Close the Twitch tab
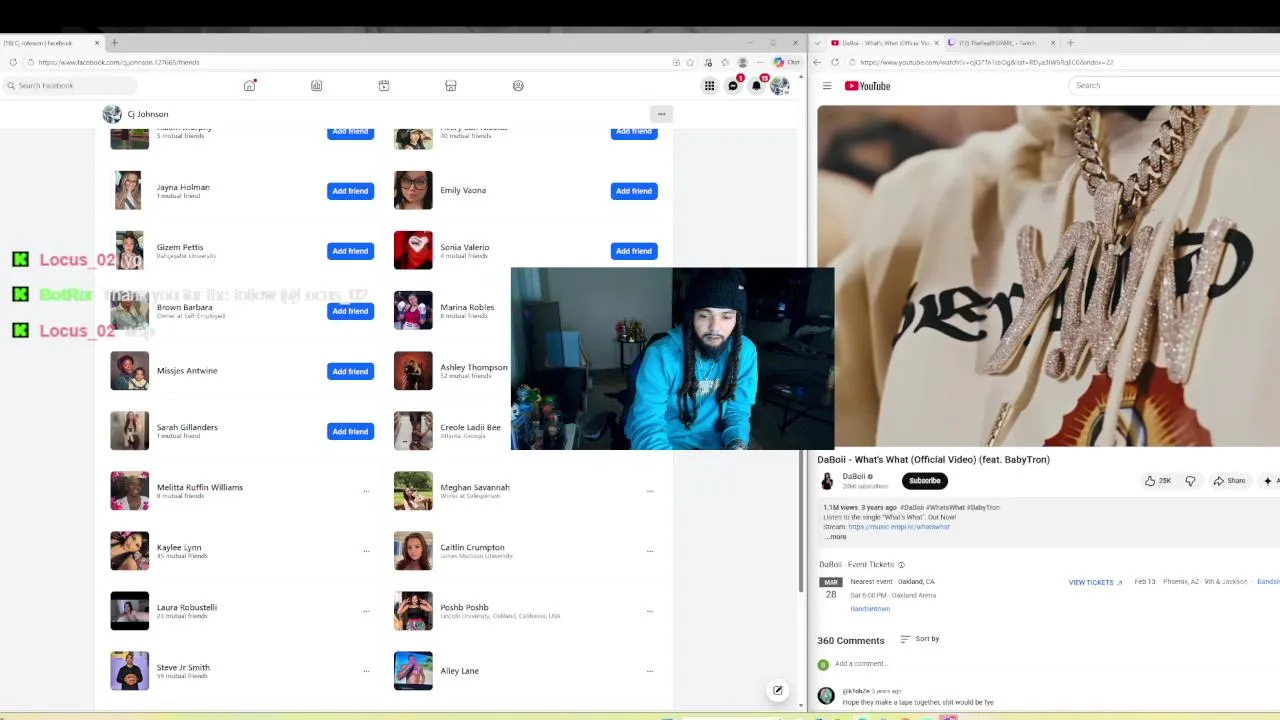Viewport: 1280px width, 720px height. [x=1052, y=43]
